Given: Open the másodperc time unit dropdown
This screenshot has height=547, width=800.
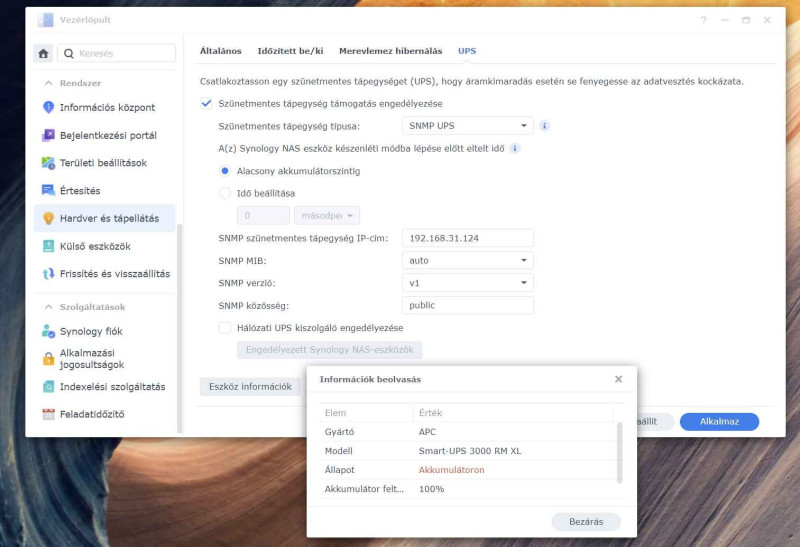Looking at the screenshot, I should click(327, 215).
